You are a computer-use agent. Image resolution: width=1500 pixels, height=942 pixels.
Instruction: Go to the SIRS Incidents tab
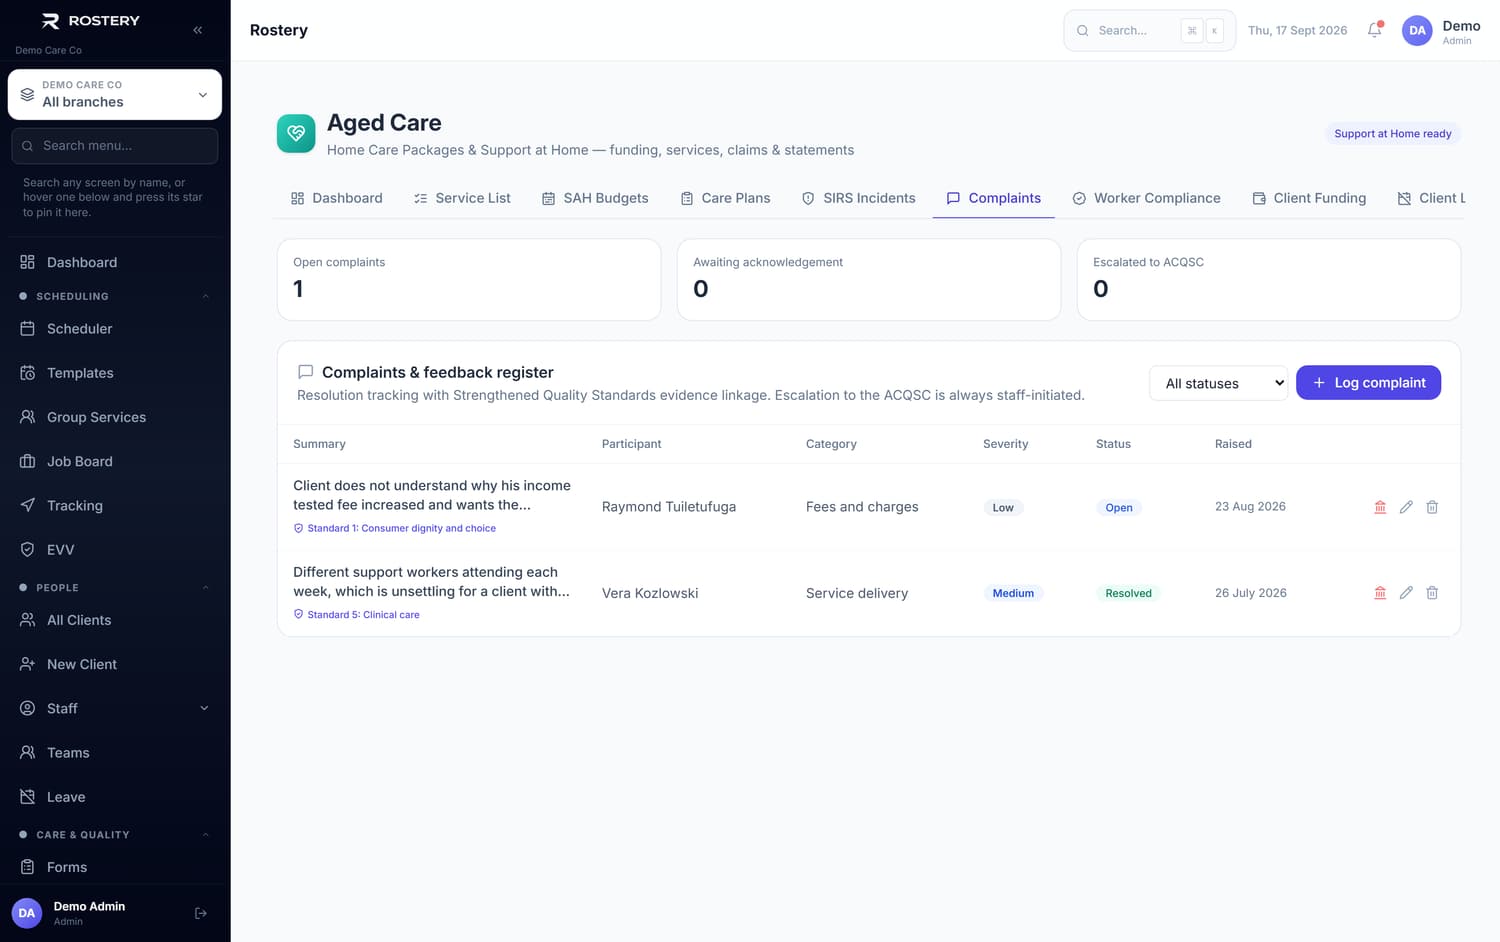(x=858, y=198)
